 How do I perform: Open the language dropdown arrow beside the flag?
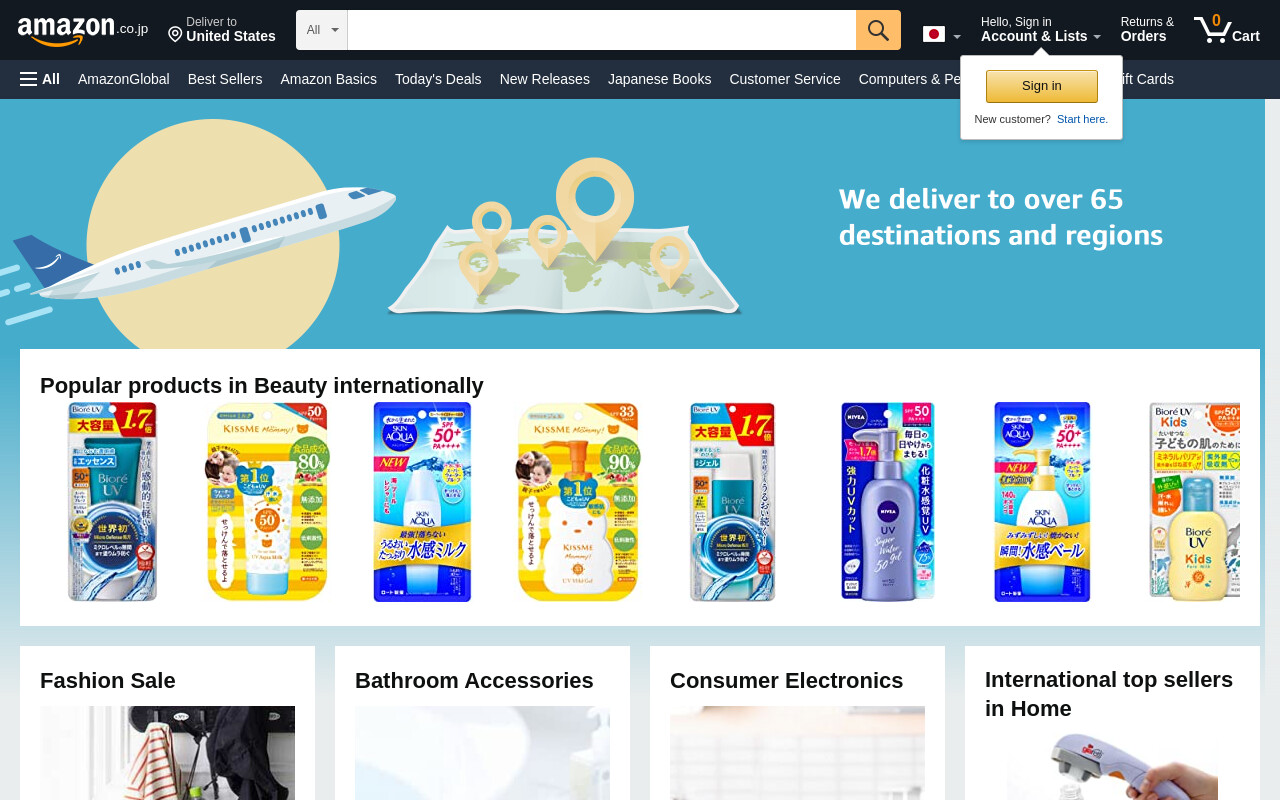[957, 38]
